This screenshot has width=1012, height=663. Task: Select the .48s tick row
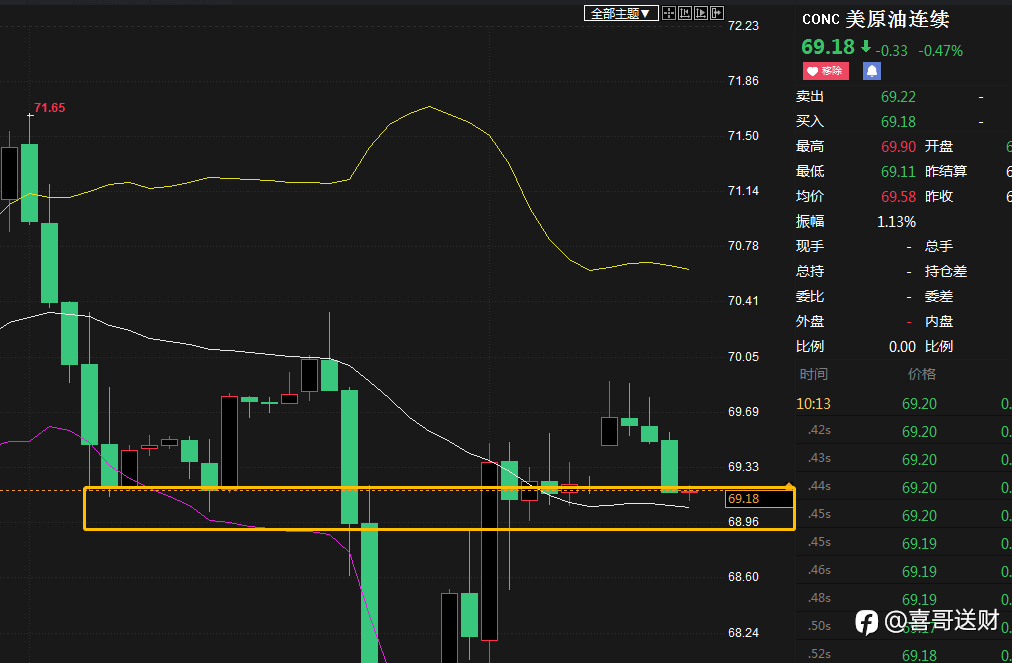904,599
